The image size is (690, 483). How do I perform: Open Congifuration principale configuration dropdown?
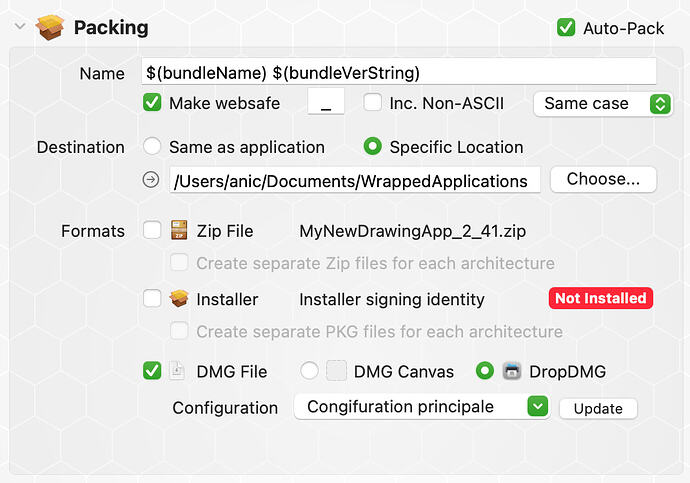click(422, 406)
